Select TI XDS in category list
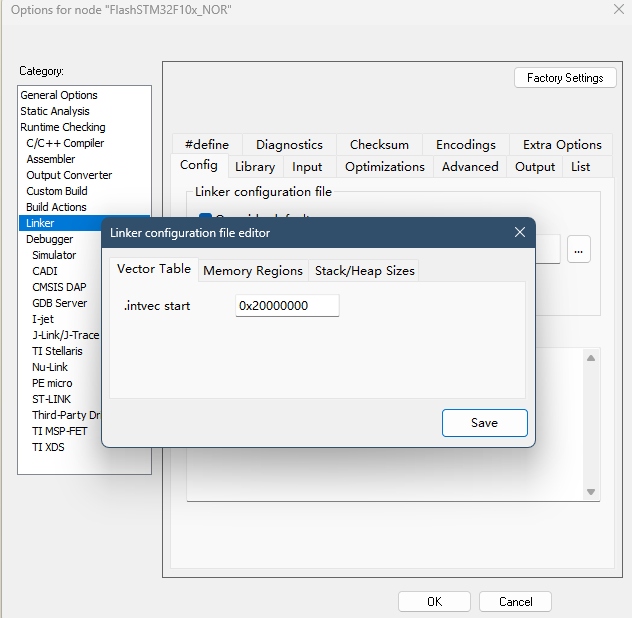 coord(48,447)
